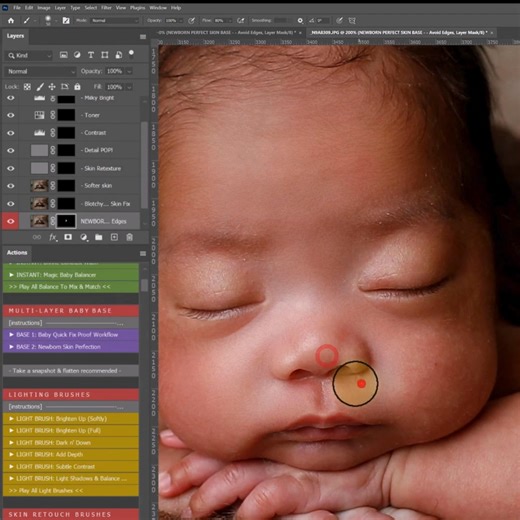Toggle pressure for opacity icon
Image resolution: width=520 pixels, height=520 pixels.
coord(191,21)
